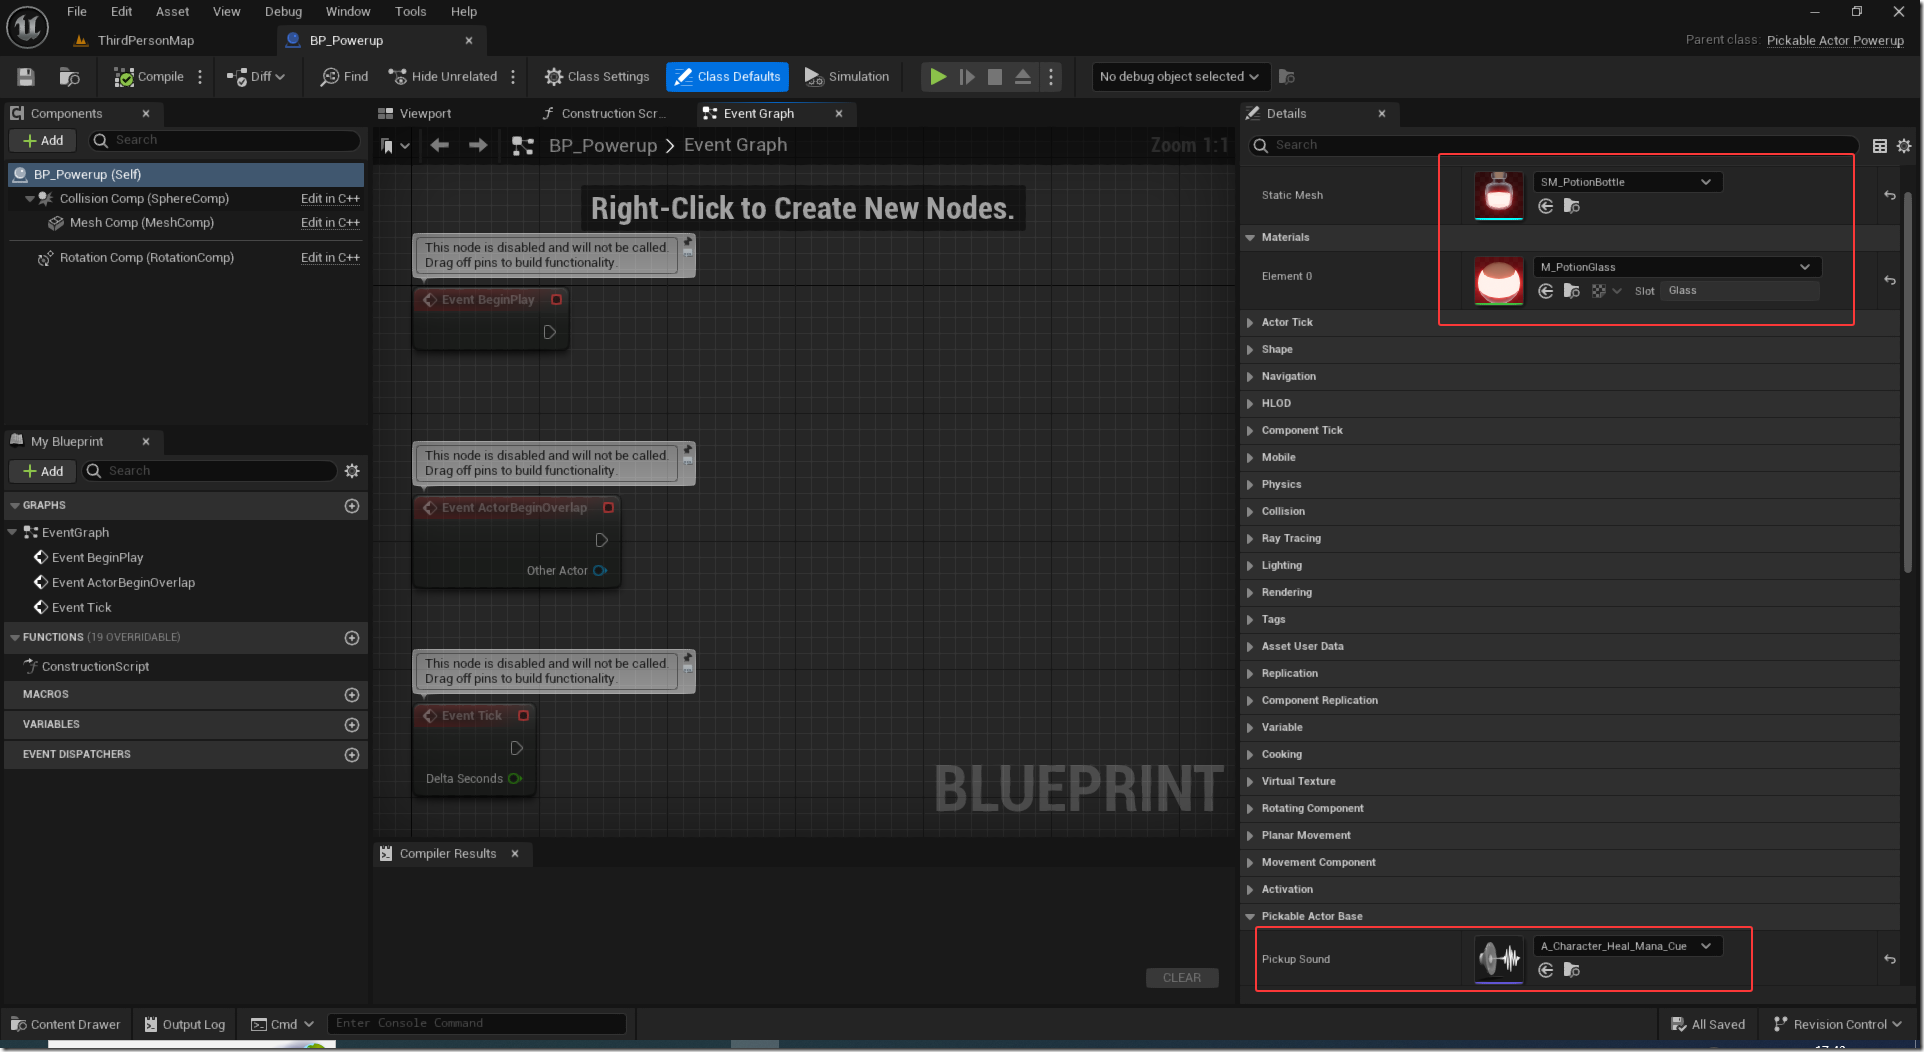Viewport: 1924px width, 1052px height.
Task: Click the Stop playback button
Action: [x=995, y=77]
